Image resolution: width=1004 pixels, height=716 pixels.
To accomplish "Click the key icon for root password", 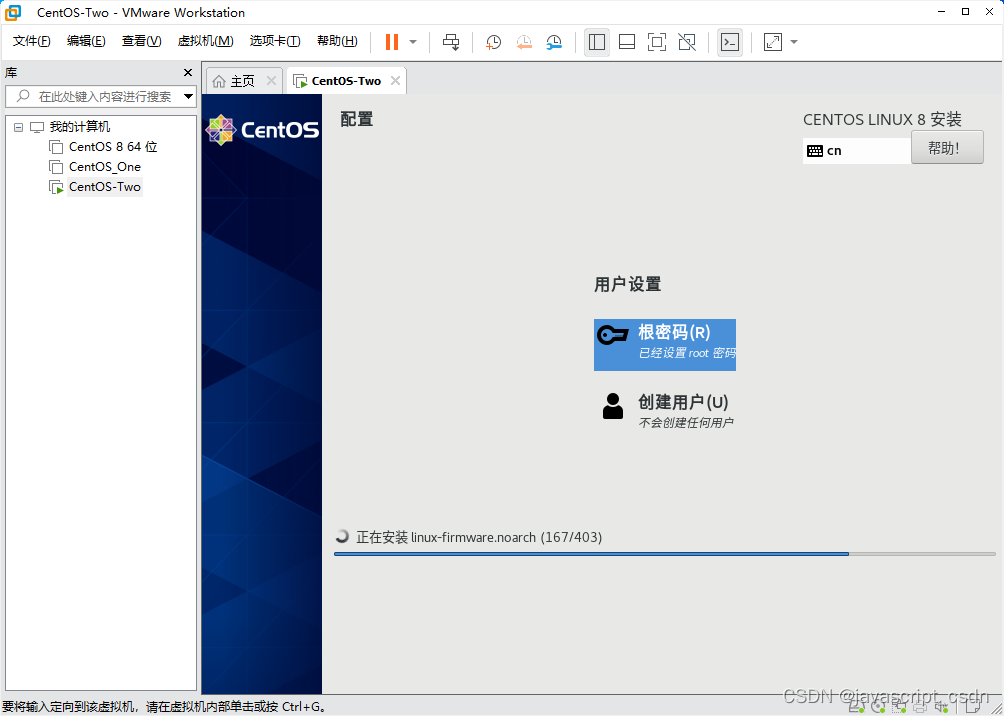I will [x=612, y=334].
